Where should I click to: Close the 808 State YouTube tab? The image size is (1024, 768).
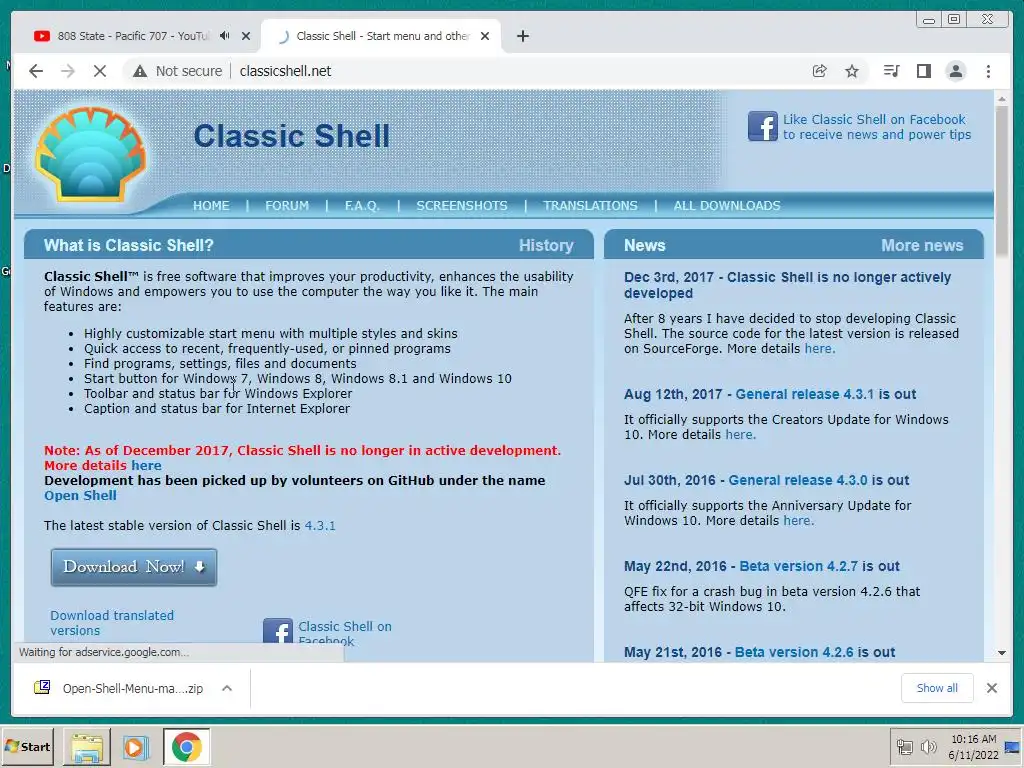coord(246,36)
